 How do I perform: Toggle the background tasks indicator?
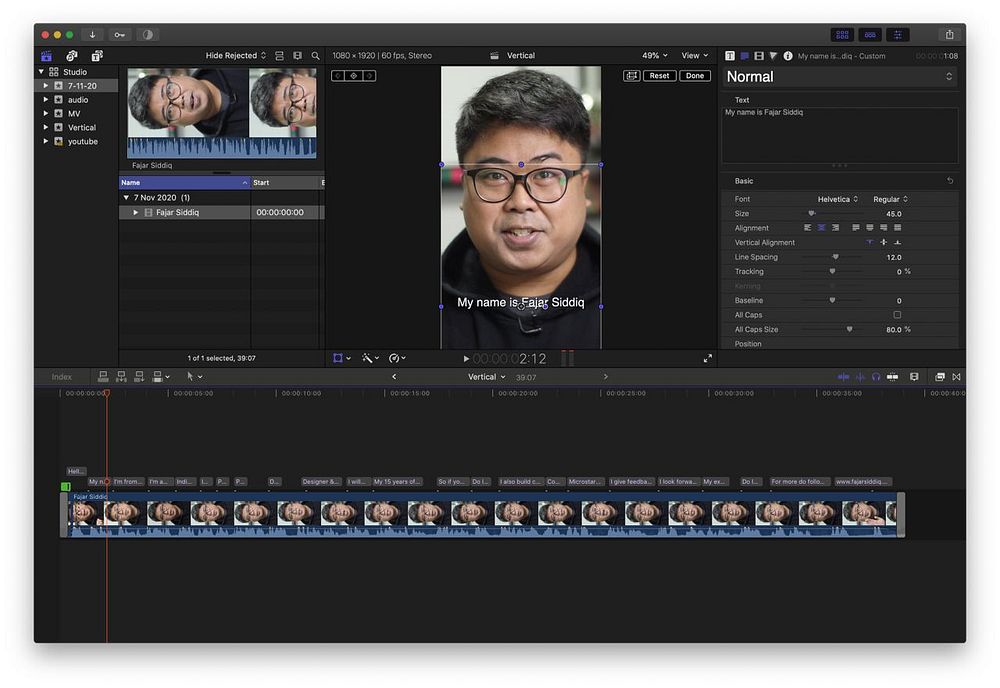[147, 34]
